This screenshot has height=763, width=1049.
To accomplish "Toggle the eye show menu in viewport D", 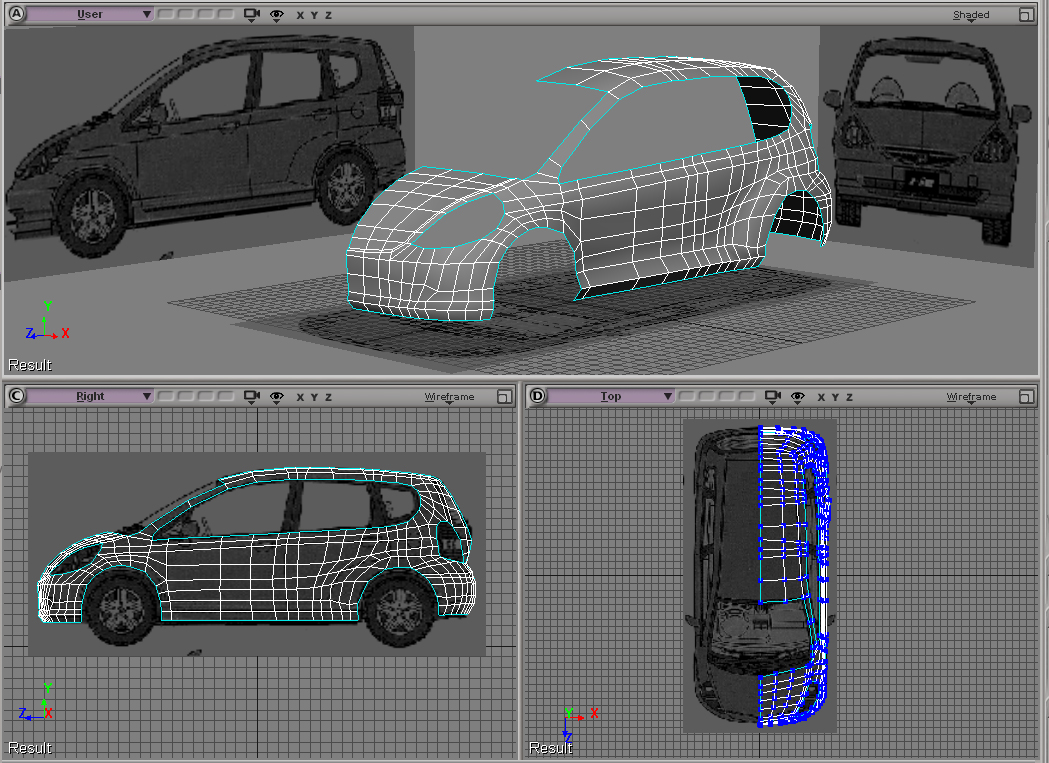I will click(797, 397).
